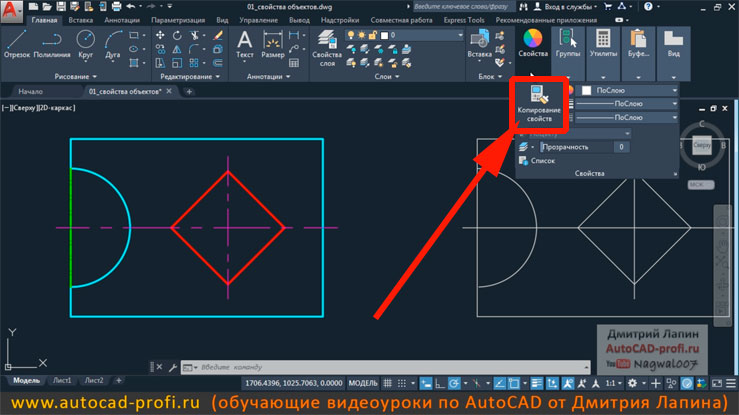Toggle object snap tracking in status bar

[x=499, y=383]
